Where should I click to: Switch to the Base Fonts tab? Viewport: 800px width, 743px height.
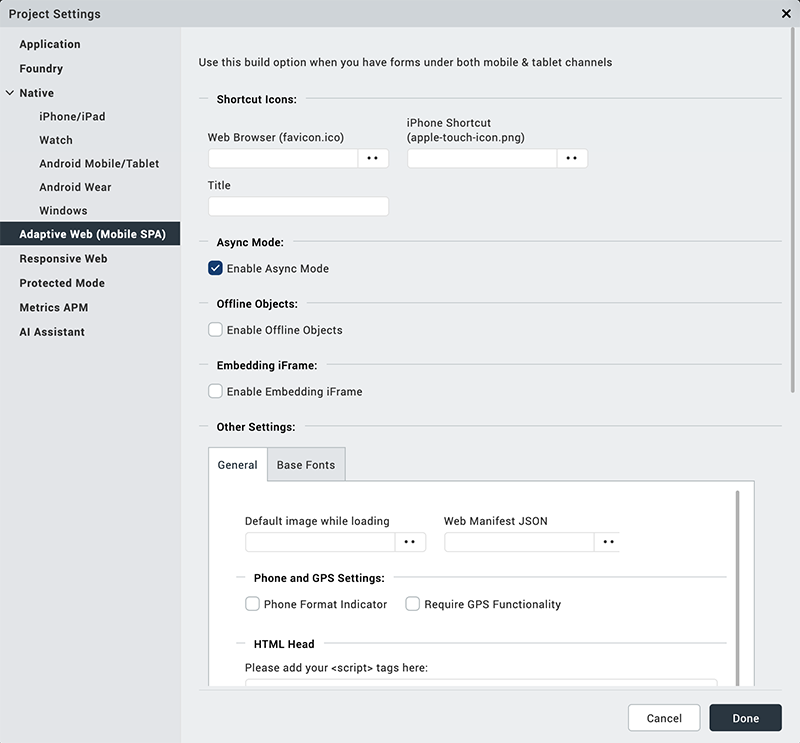click(306, 465)
